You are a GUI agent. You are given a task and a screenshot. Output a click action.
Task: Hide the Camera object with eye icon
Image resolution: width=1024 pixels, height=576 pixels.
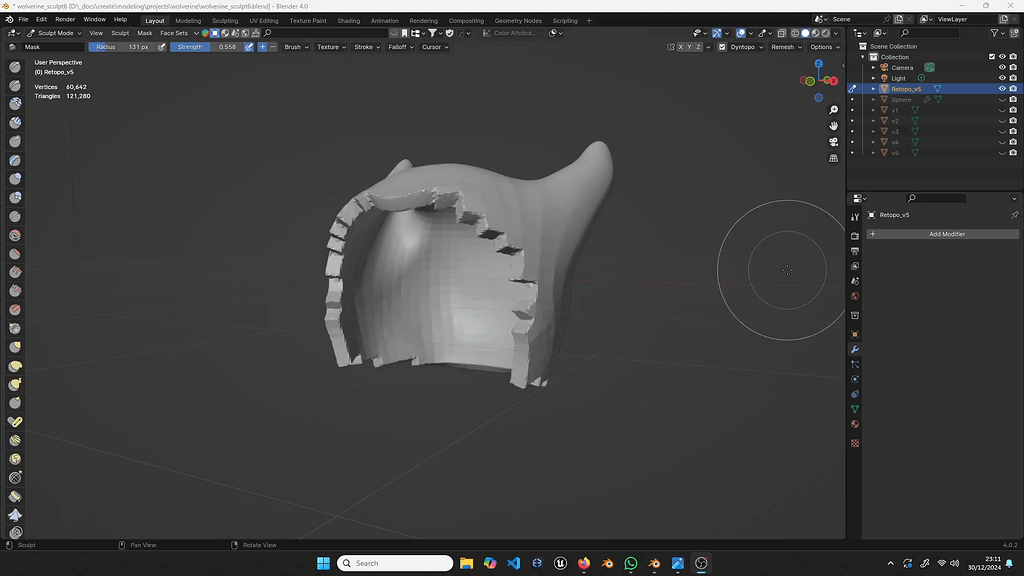pyautogui.click(x=1002, y=67)
